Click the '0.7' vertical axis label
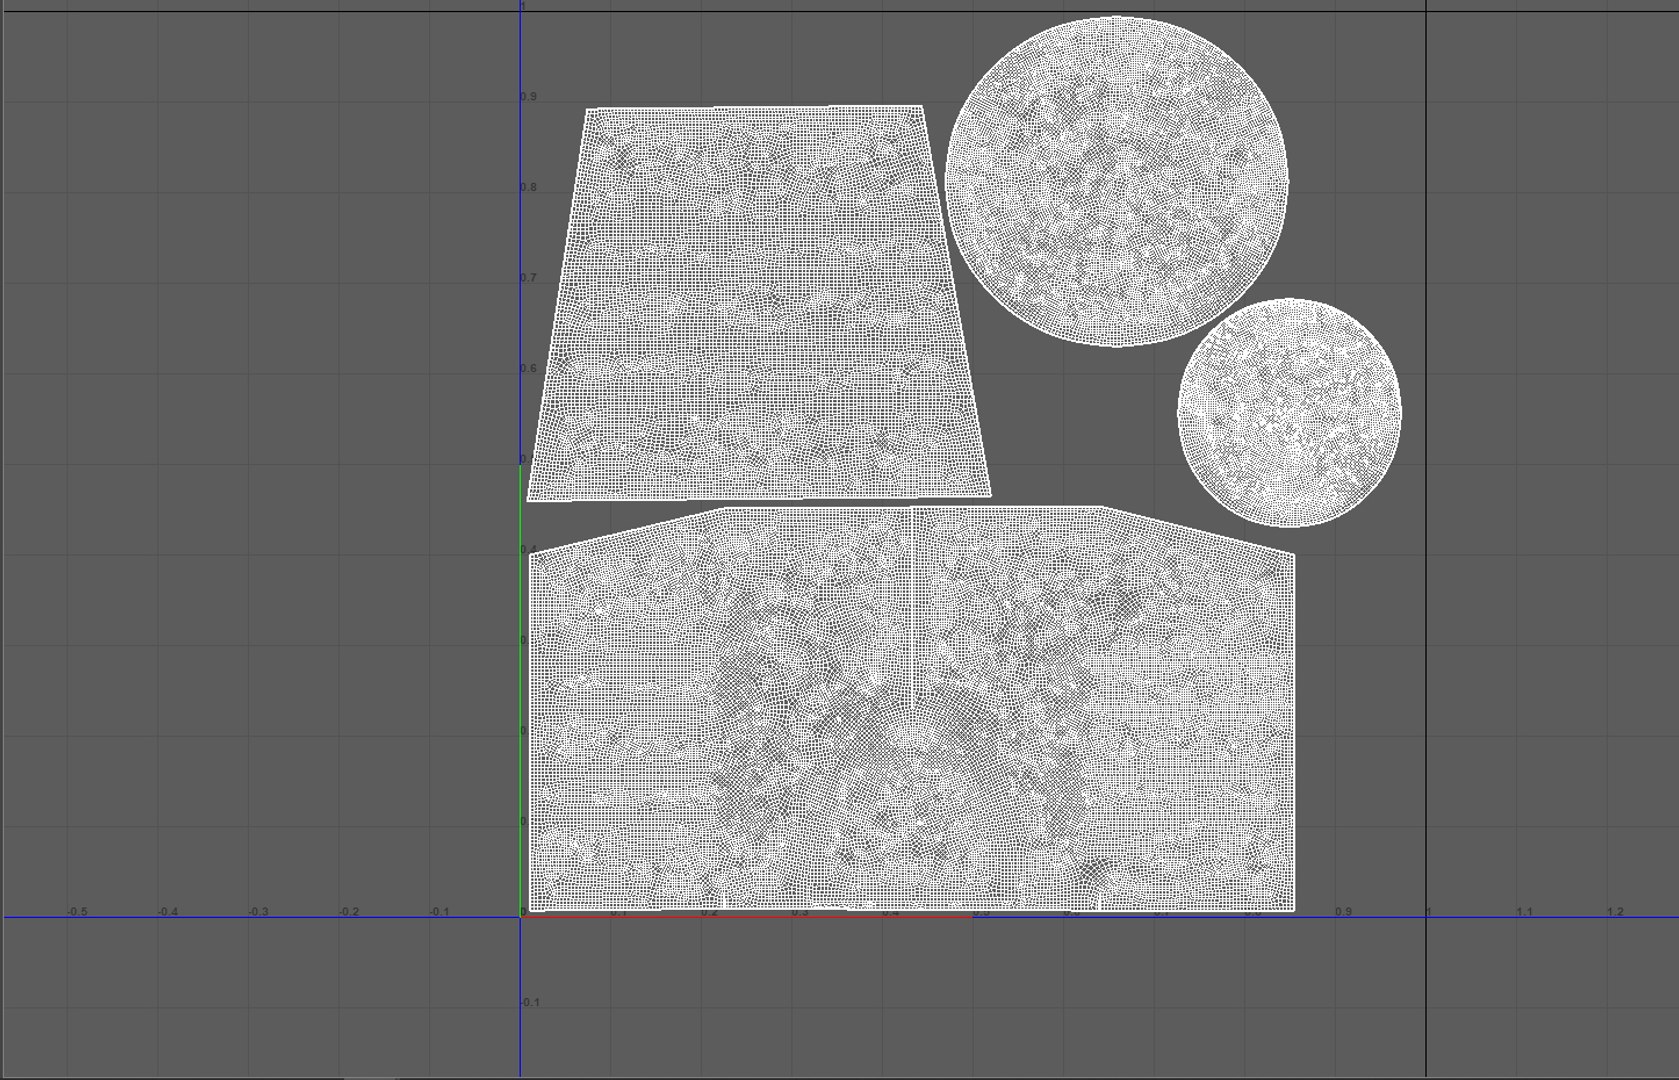1679x1080 pixels. tap(528, 278)
